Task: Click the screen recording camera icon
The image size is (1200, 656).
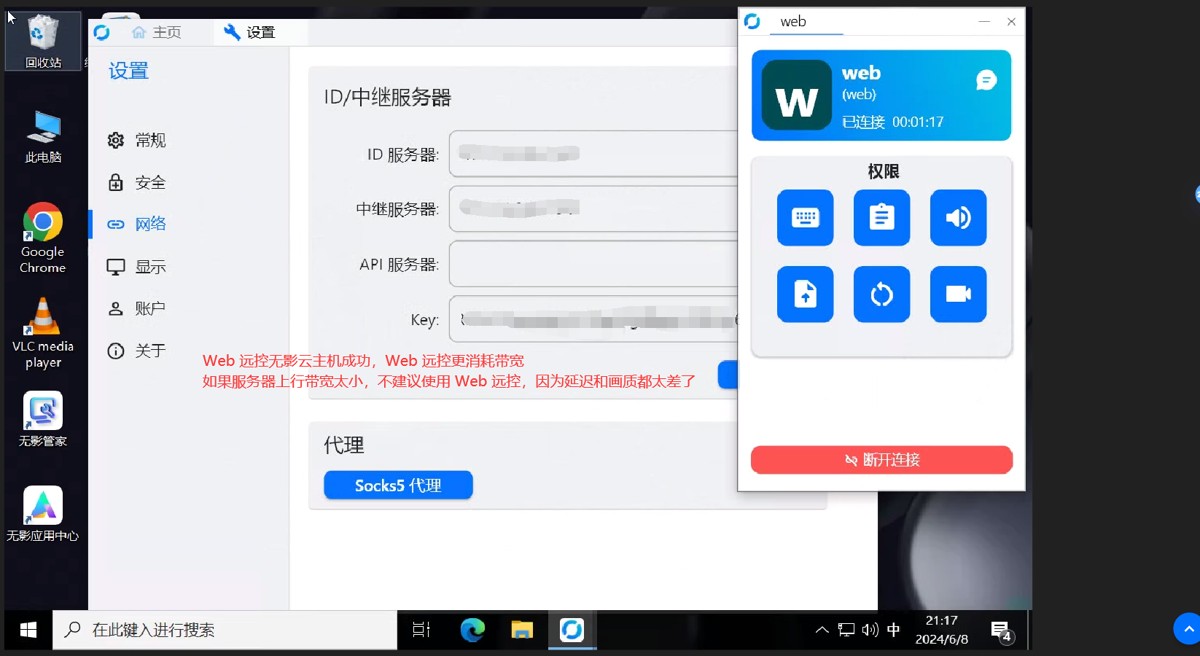Action: click(958, 294)
